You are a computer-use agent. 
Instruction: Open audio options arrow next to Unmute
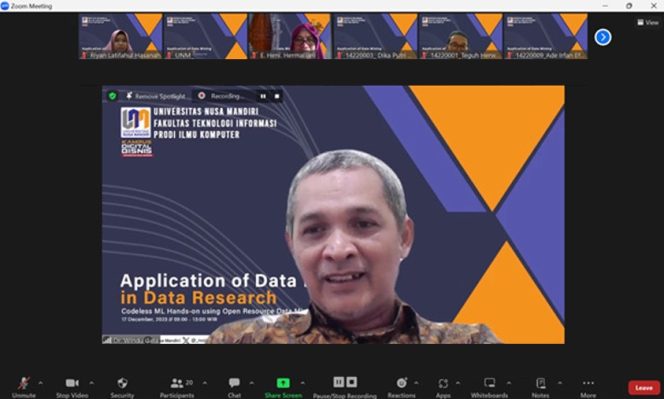pos(41,383)
